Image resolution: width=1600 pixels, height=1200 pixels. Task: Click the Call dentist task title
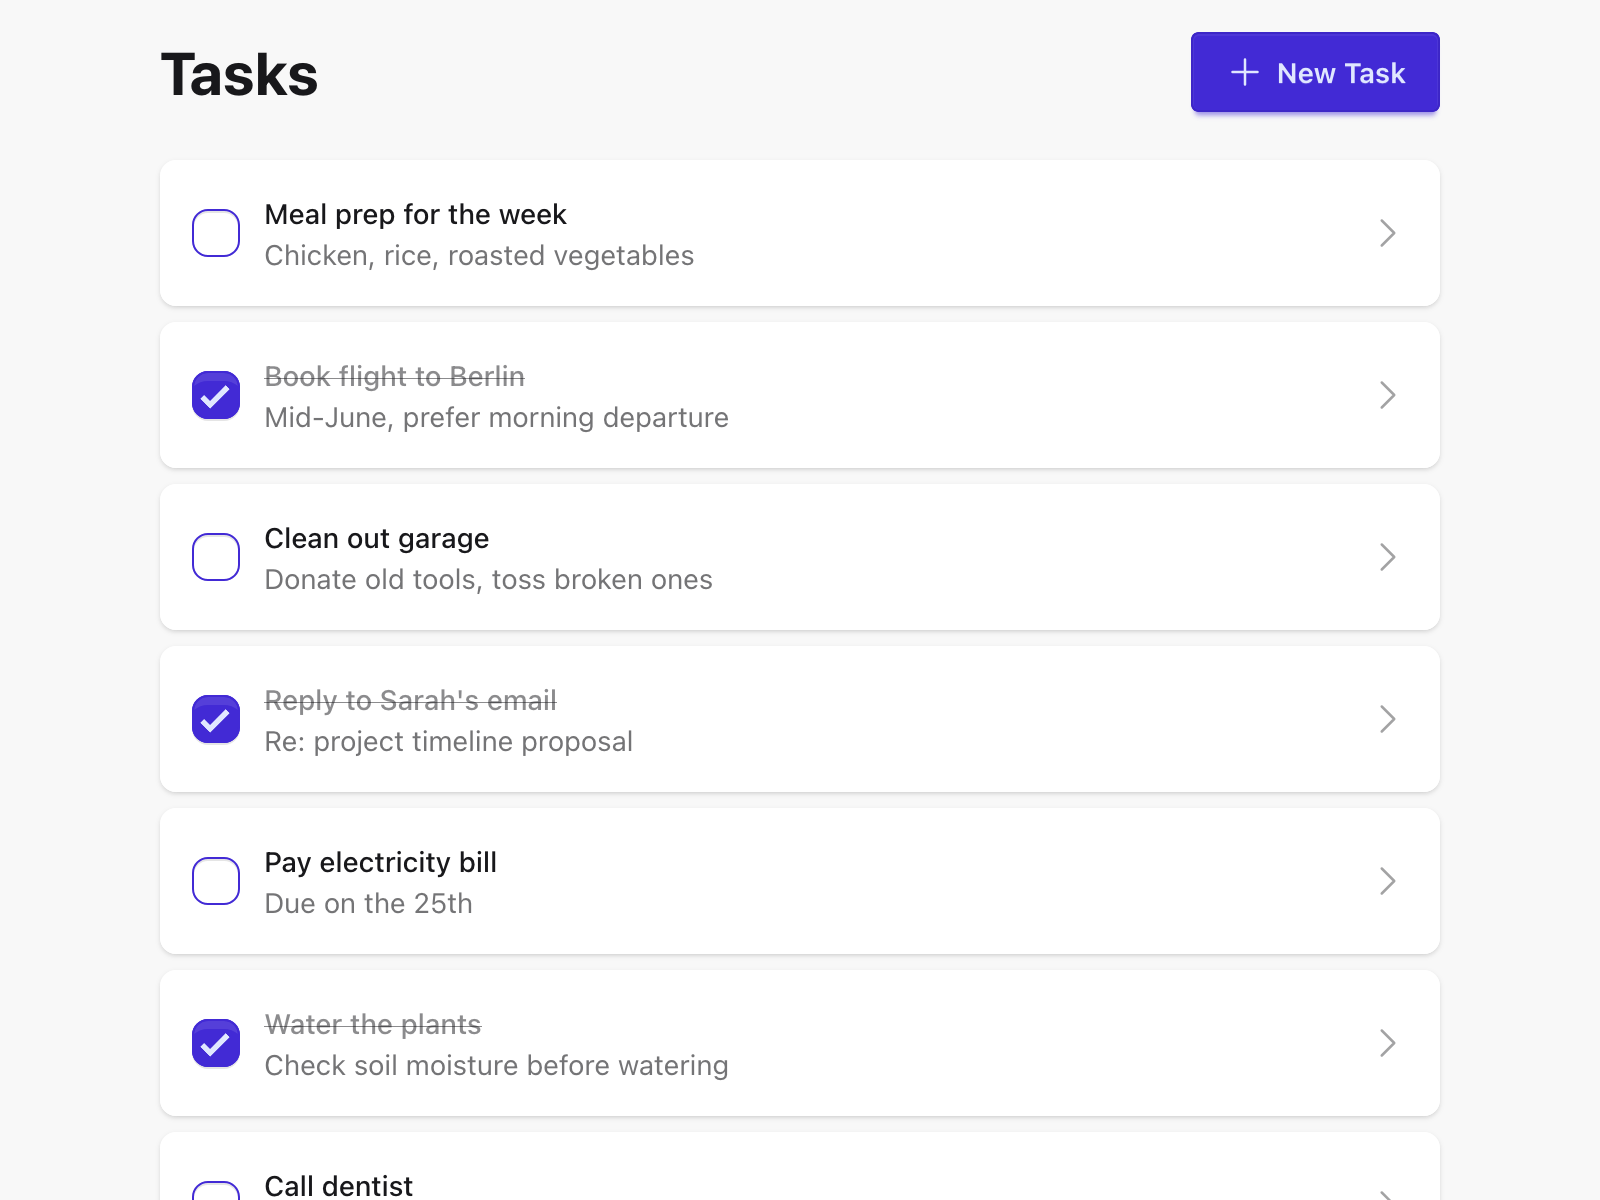tap(338, 1186)
